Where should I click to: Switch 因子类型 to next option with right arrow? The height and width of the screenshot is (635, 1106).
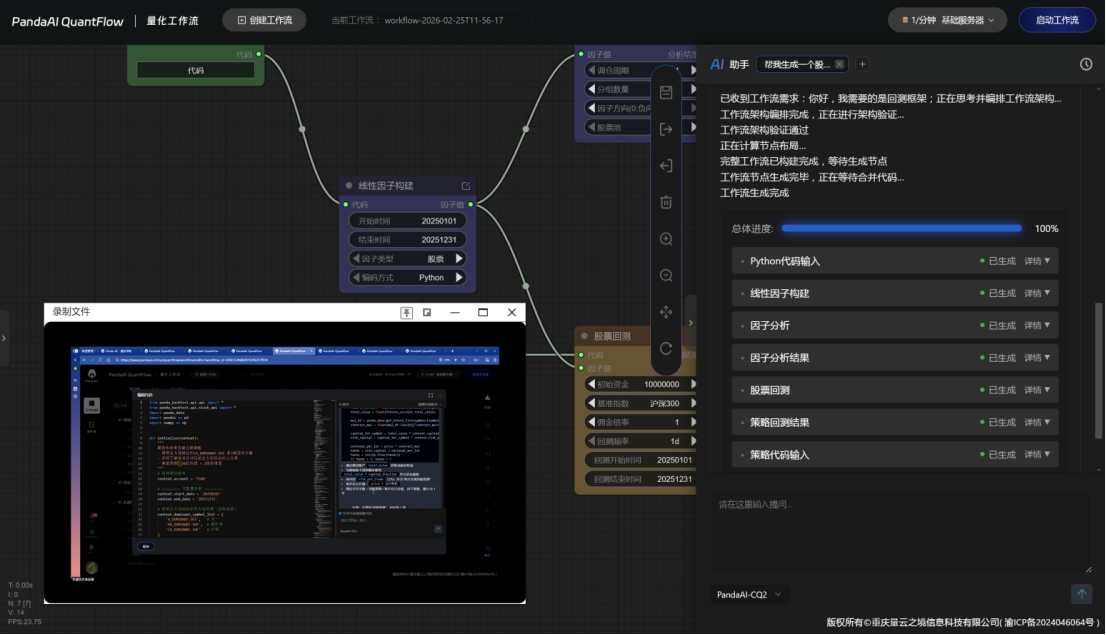point(459,259)
